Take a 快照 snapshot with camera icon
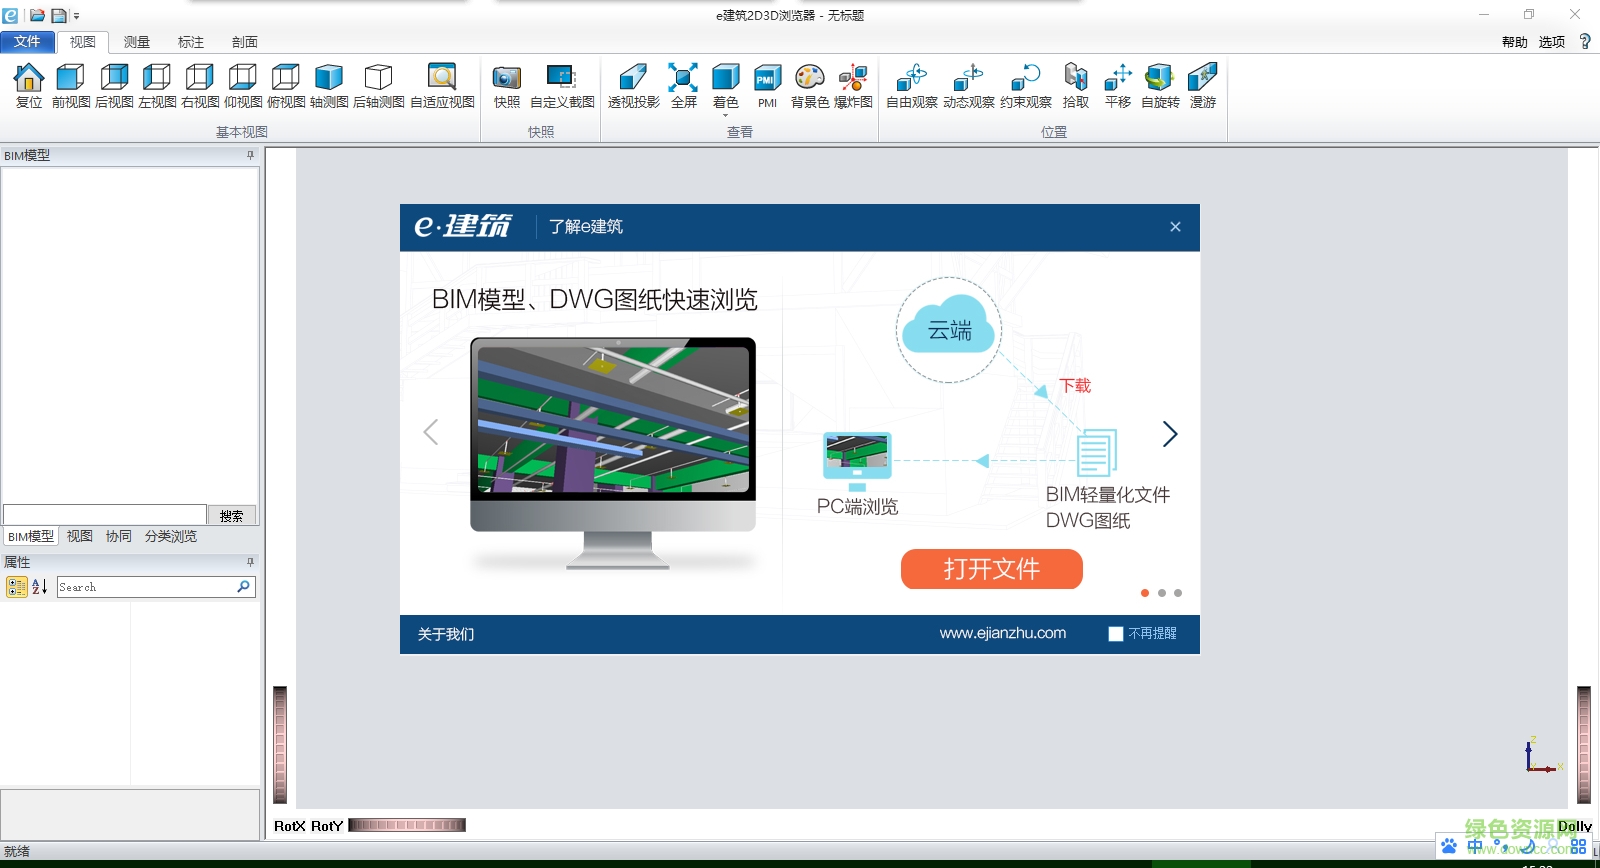 [507, 86]
